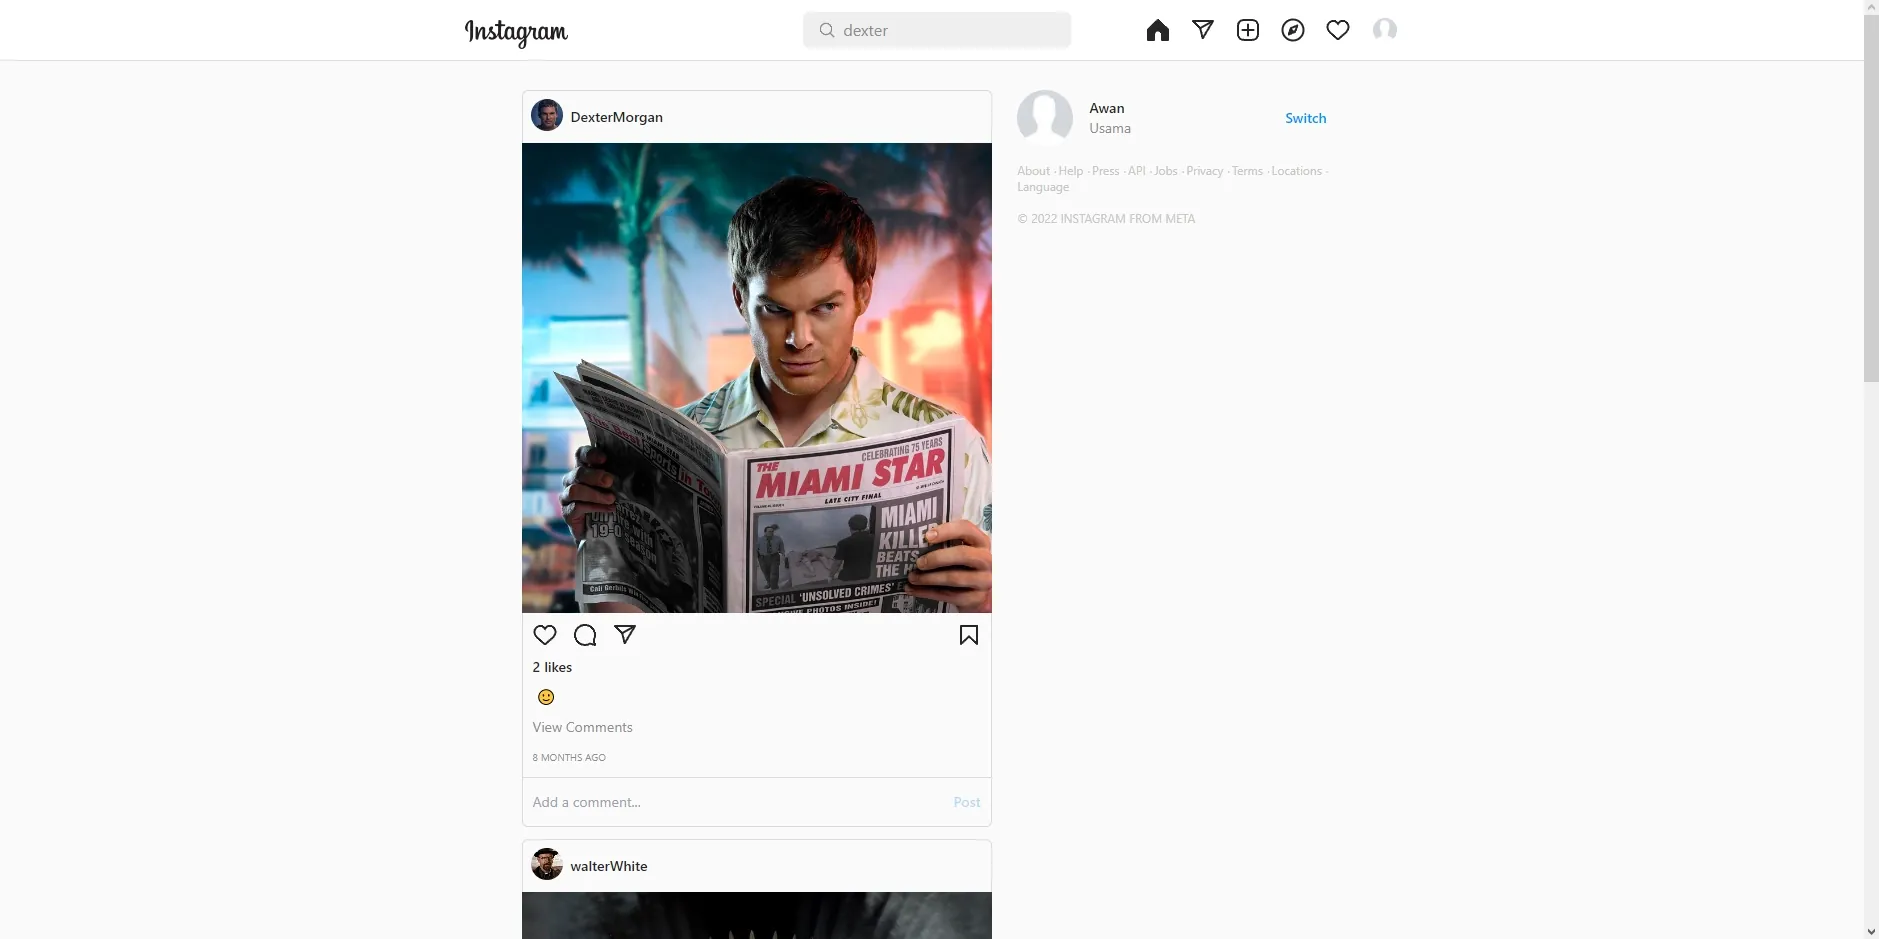The height and width of the screenshot is (939, 1879).
Task: Share the DexterMorgan post via paper plane
Action: pyautogui.click(x=625, y=634)
